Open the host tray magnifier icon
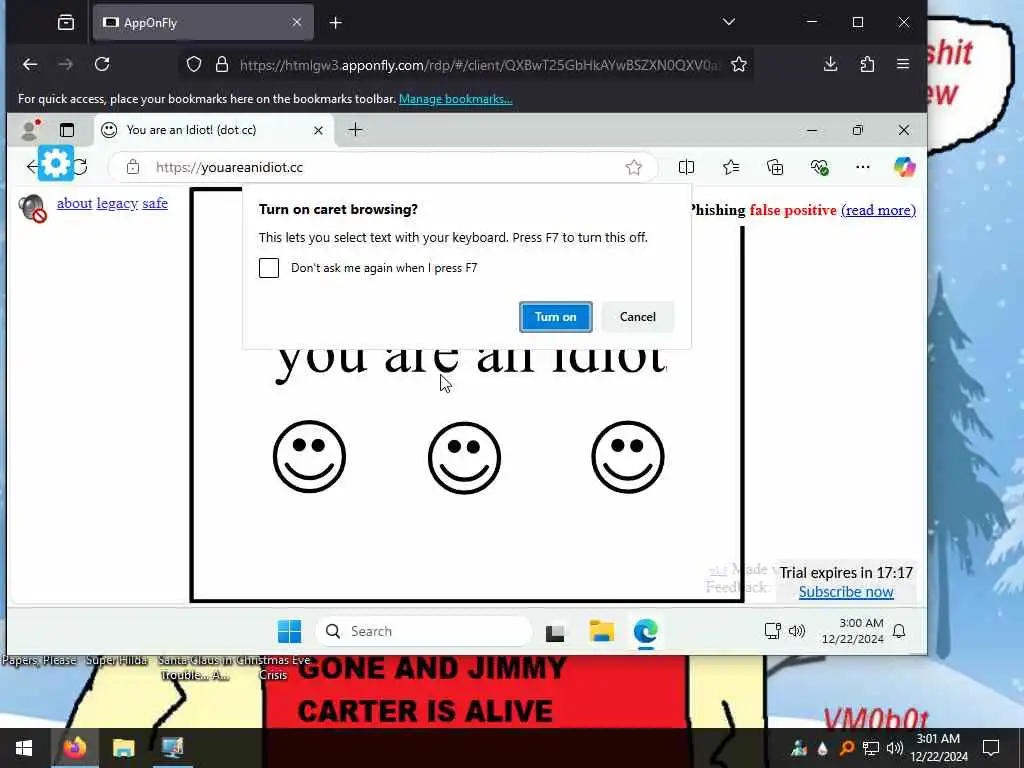Image resolution: width=1024 pixels, height=768 pixels. (x=847, y=748)
